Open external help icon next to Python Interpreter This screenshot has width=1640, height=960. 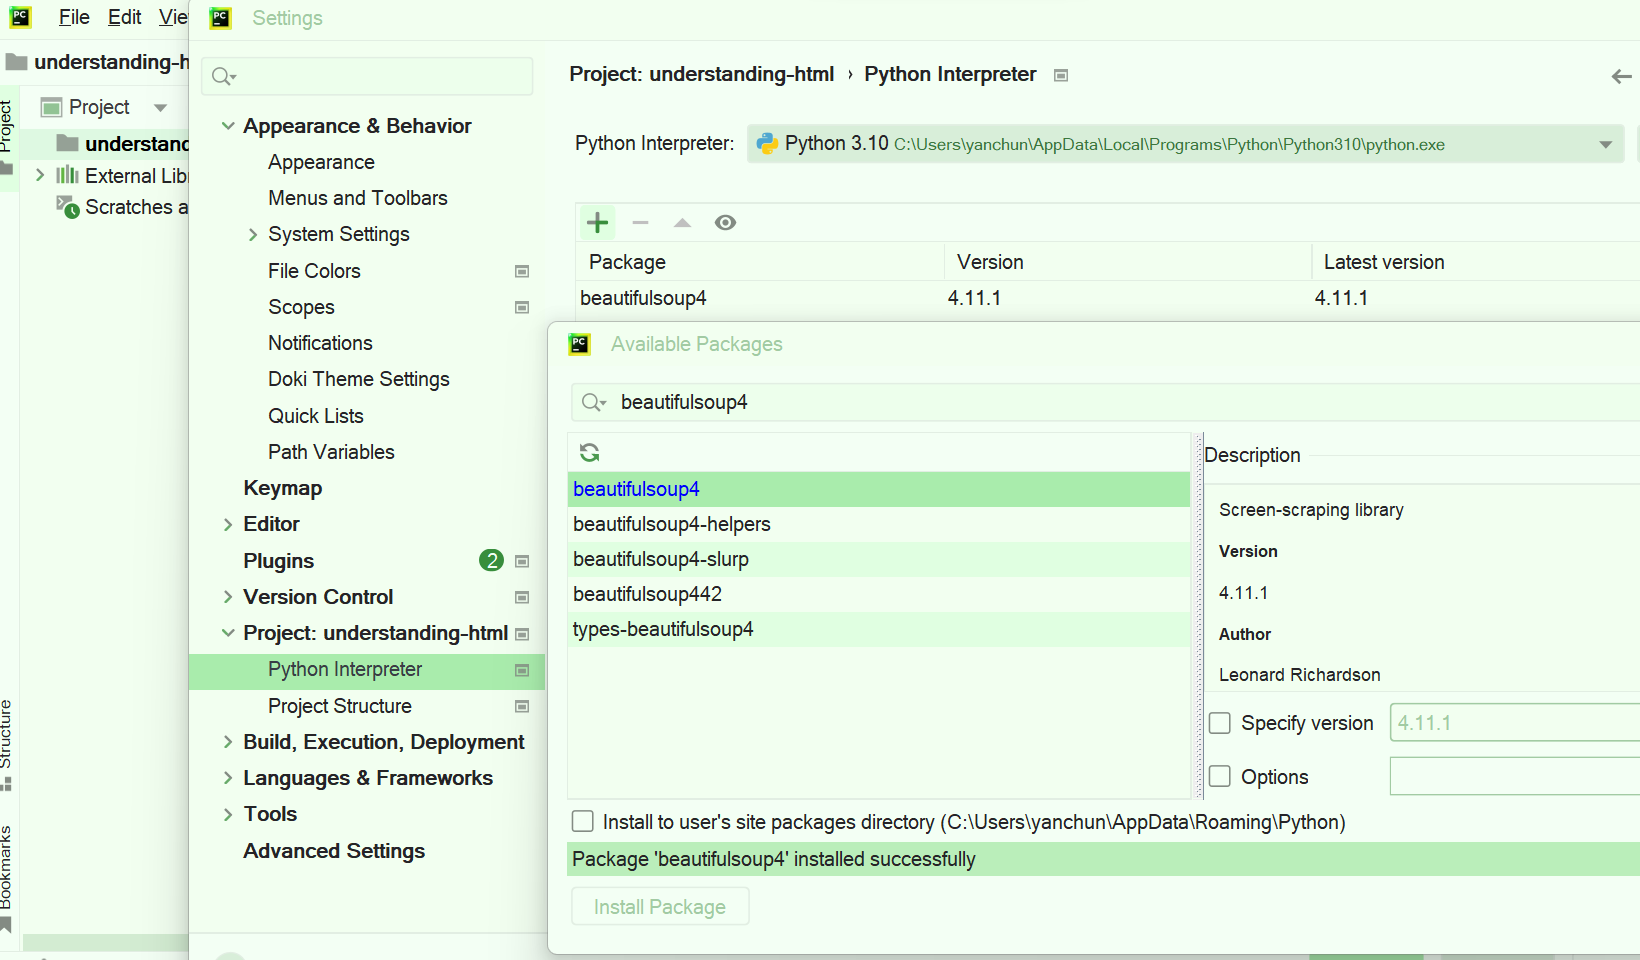coord(1060,74)
